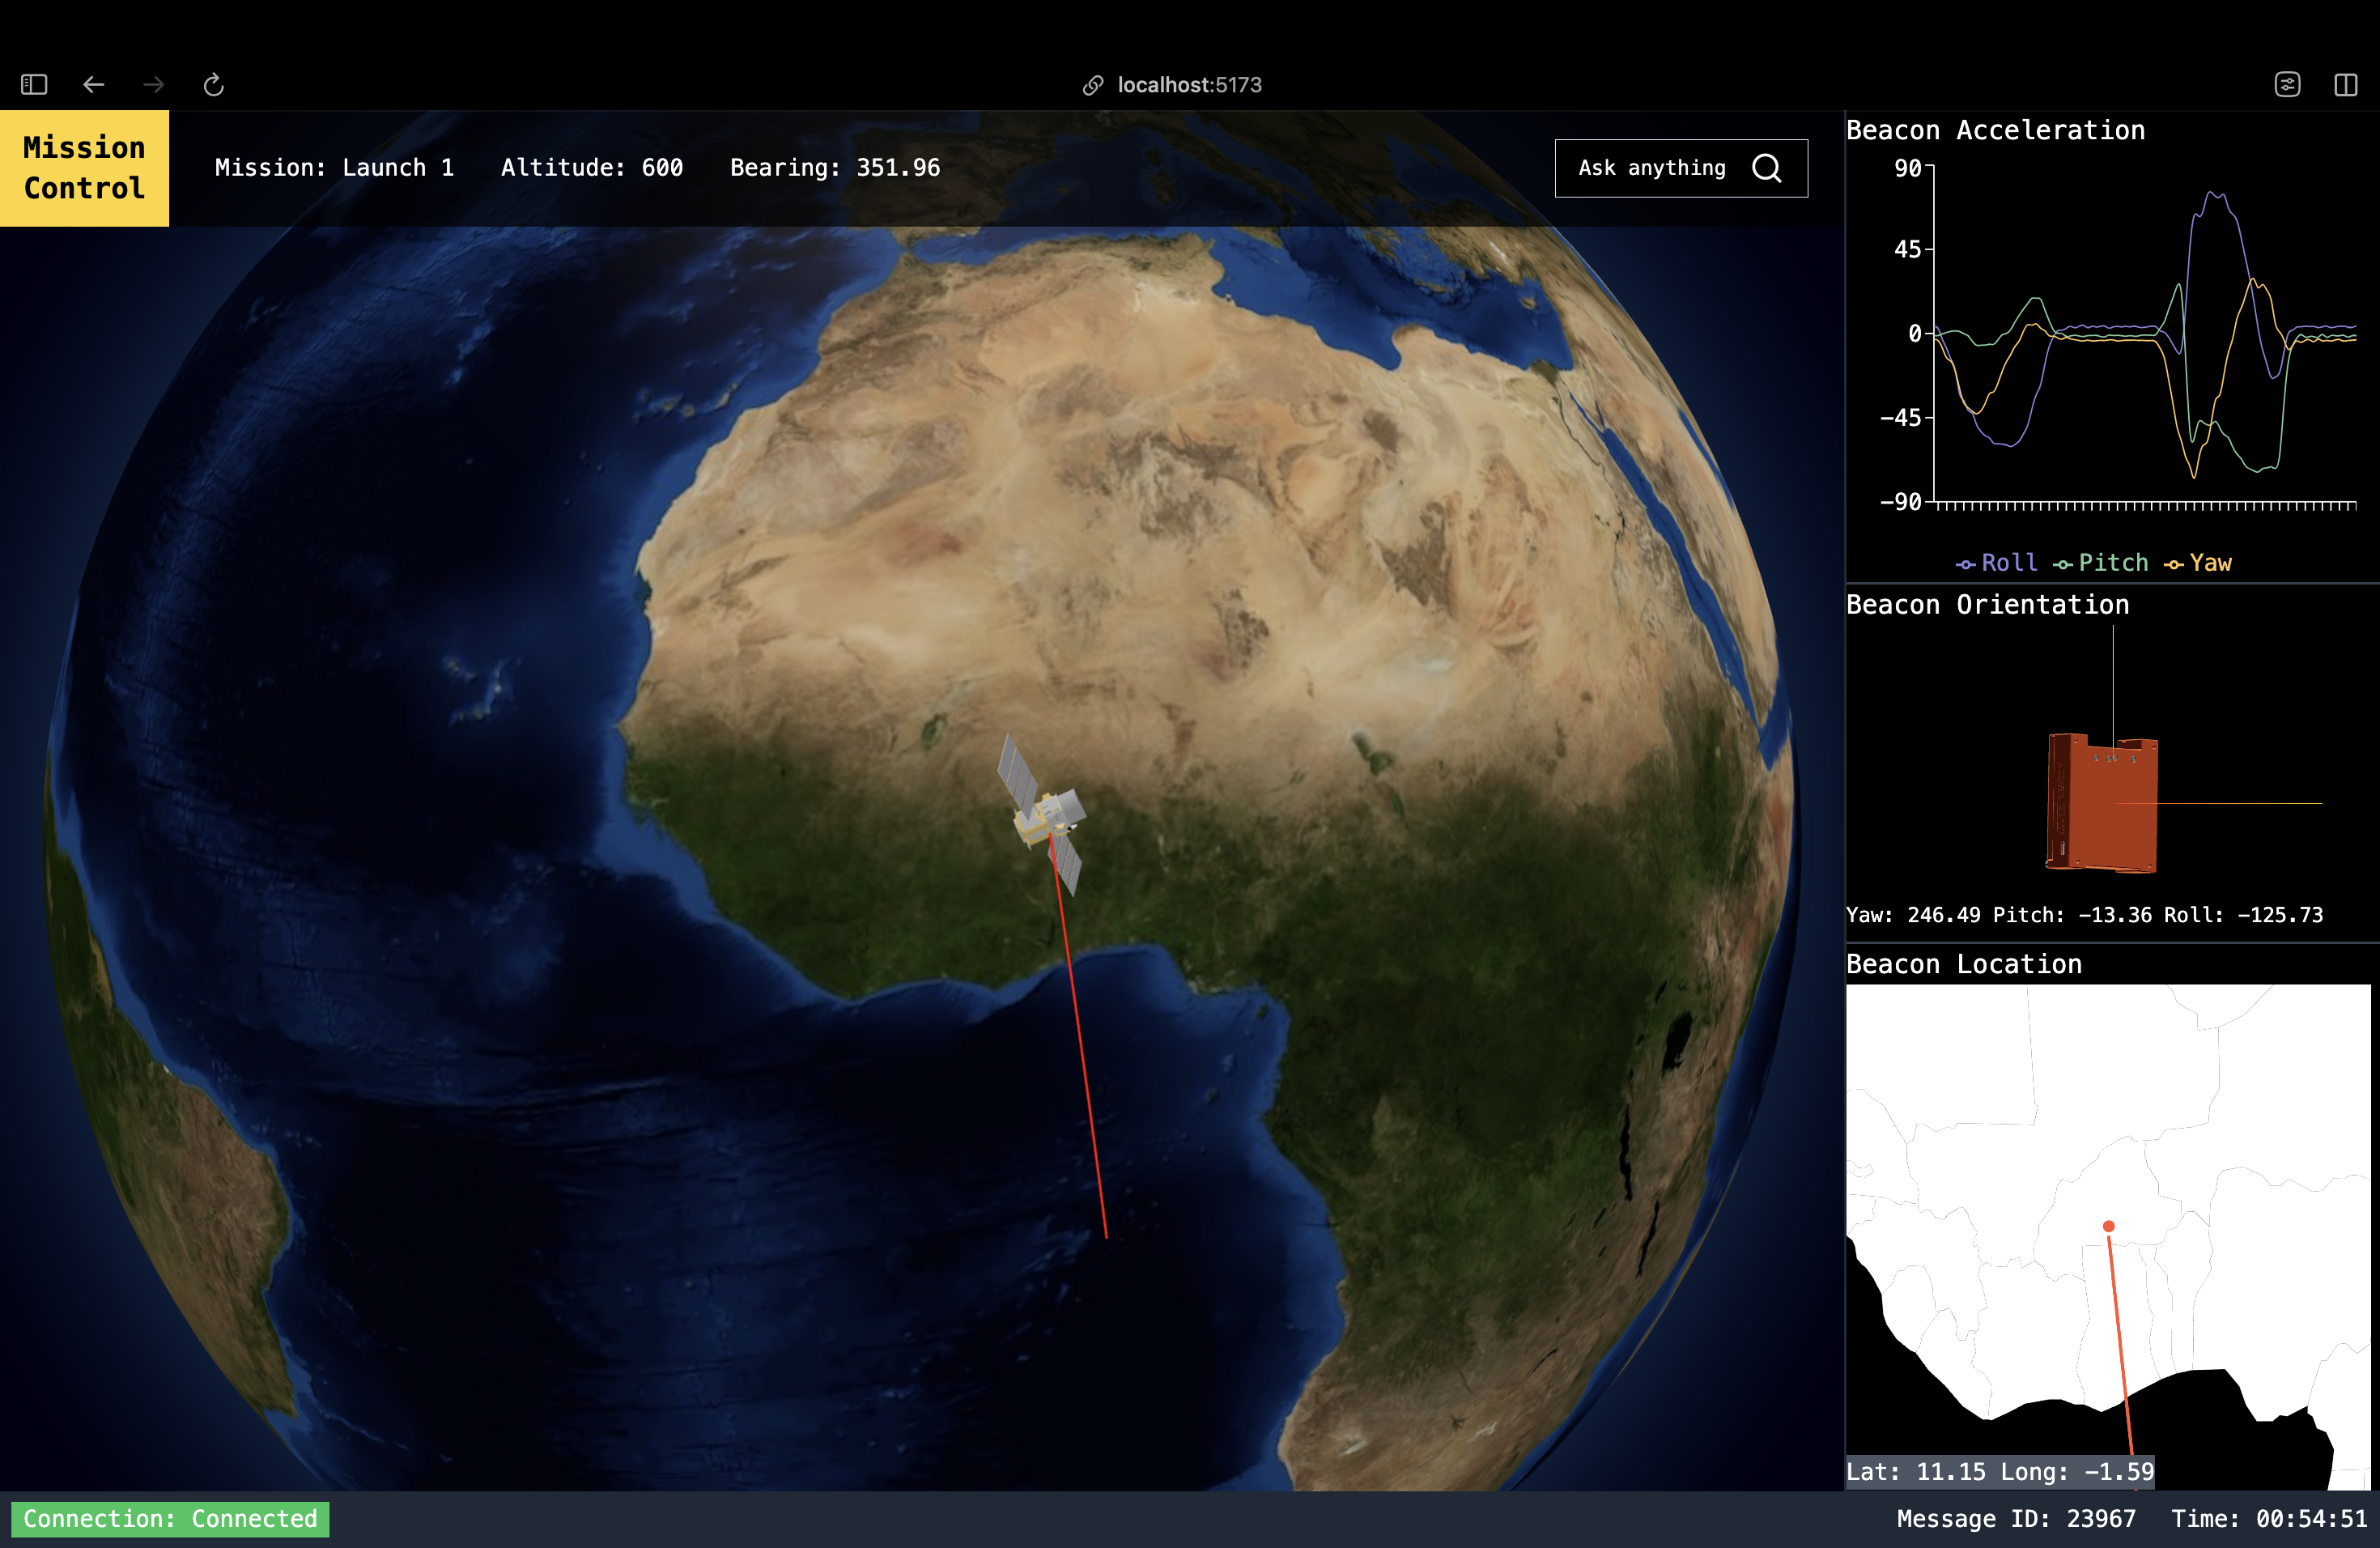Screen dimensions: 2380x1548
Task: Open browser customization settings icon
Action: tap(2287, 85)
